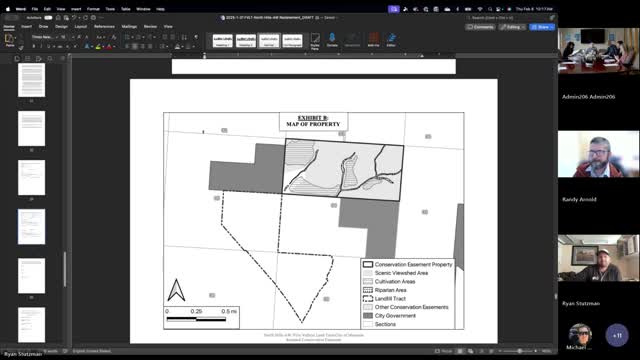Open the line spacing dropdown

coord(163,47)
